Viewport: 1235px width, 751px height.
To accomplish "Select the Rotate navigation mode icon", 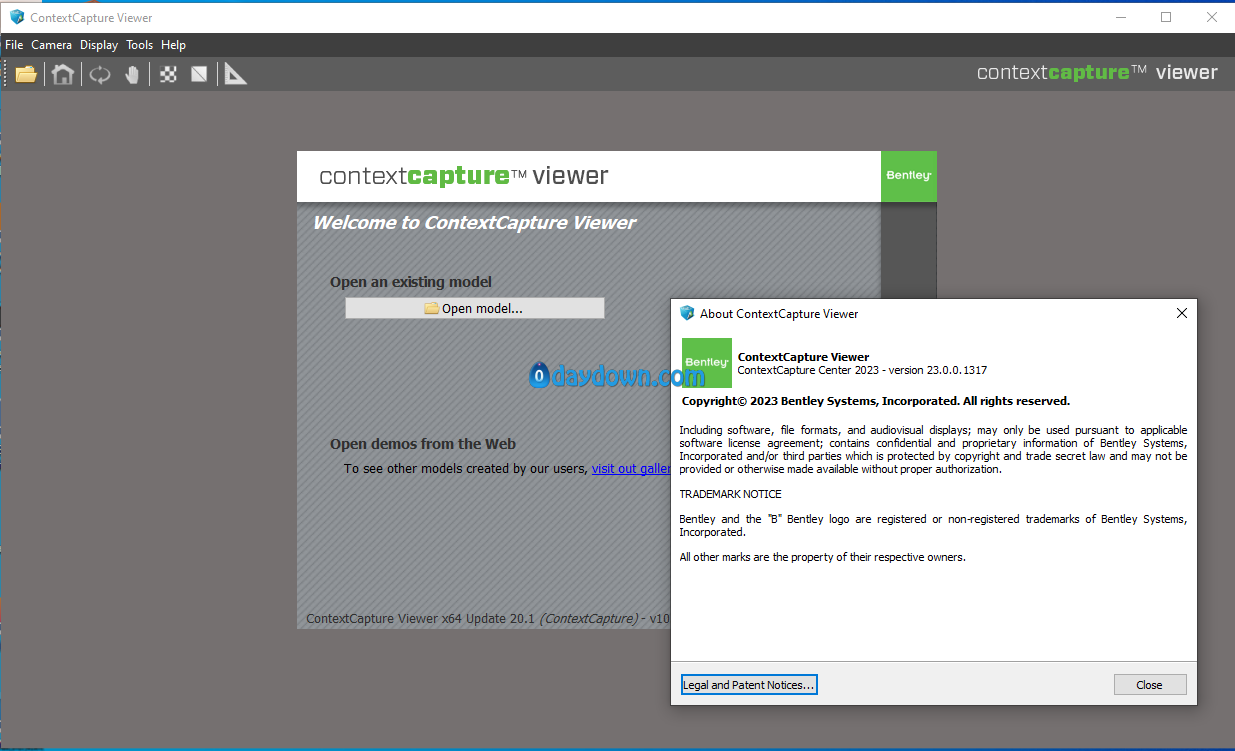I will [99, 74].
